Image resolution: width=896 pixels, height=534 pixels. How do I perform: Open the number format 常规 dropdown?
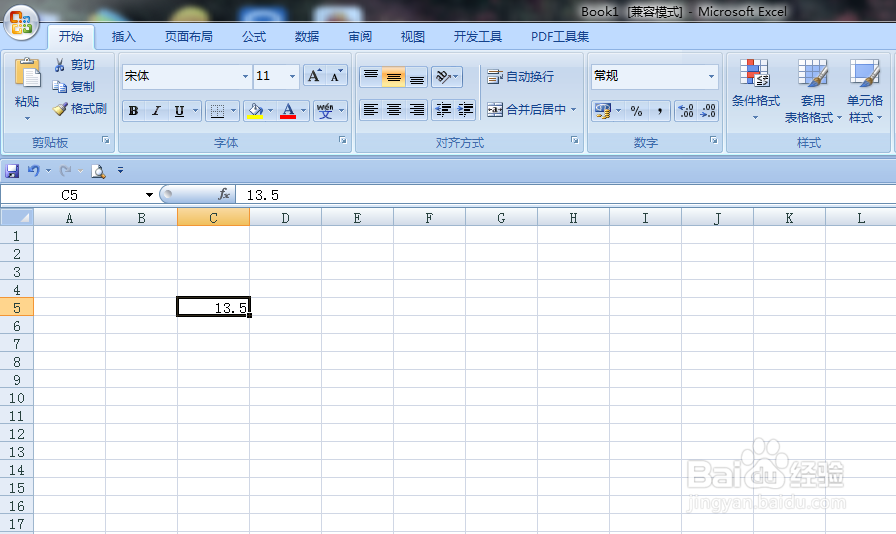tap(711, 76)
